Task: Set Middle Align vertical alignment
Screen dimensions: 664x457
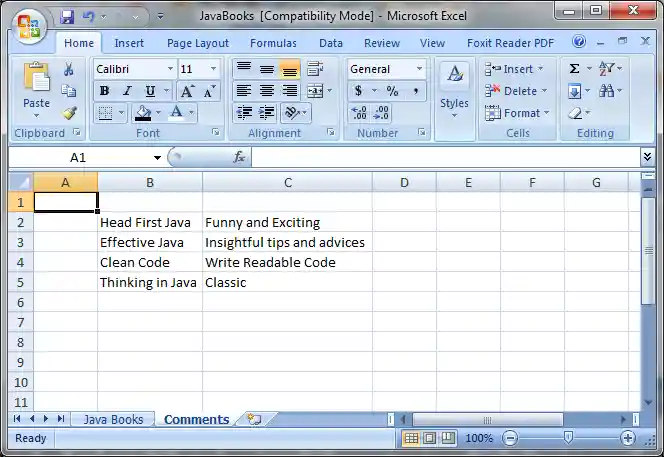Action: (x=267, y=69)
